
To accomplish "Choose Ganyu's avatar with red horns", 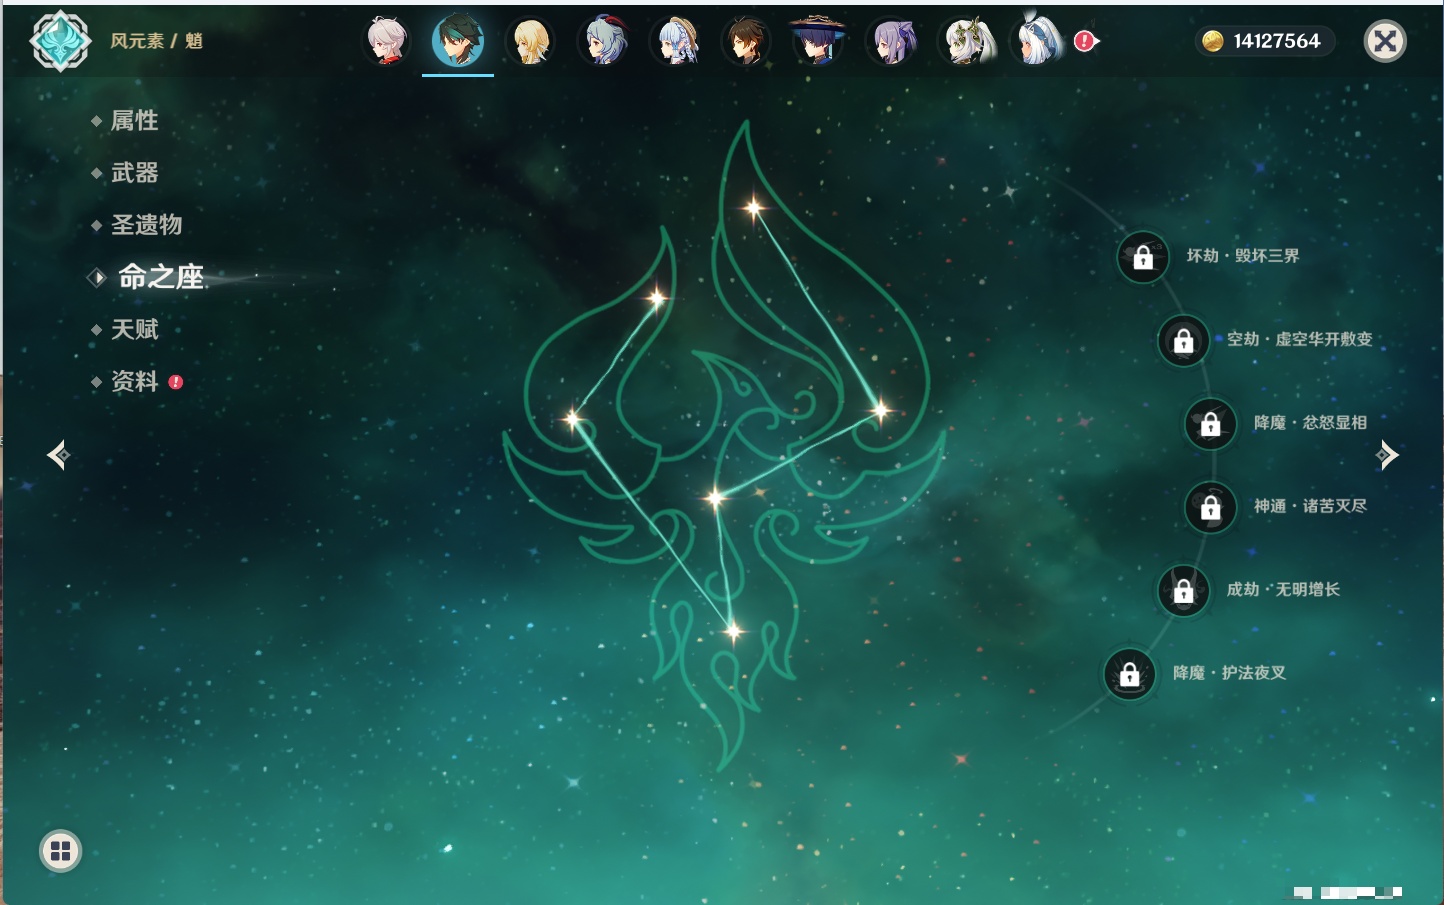I will pyautogui.click(x=603, y=41).
